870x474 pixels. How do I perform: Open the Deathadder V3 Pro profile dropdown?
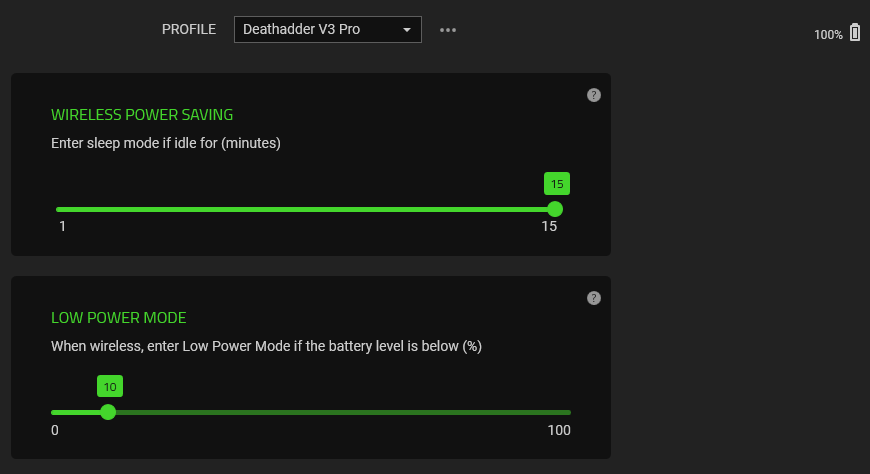point(316,30)
